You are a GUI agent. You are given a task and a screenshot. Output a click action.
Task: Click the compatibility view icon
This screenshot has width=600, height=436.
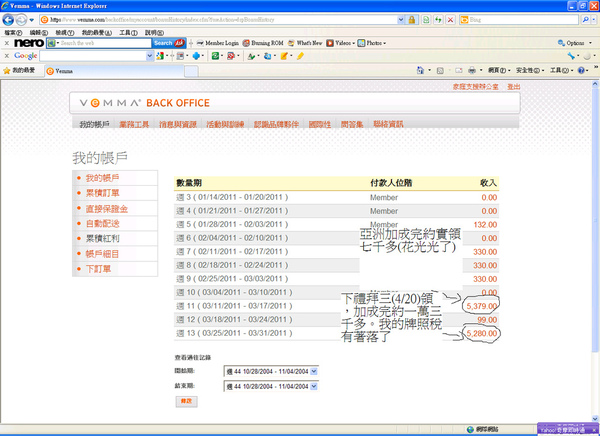426,20
